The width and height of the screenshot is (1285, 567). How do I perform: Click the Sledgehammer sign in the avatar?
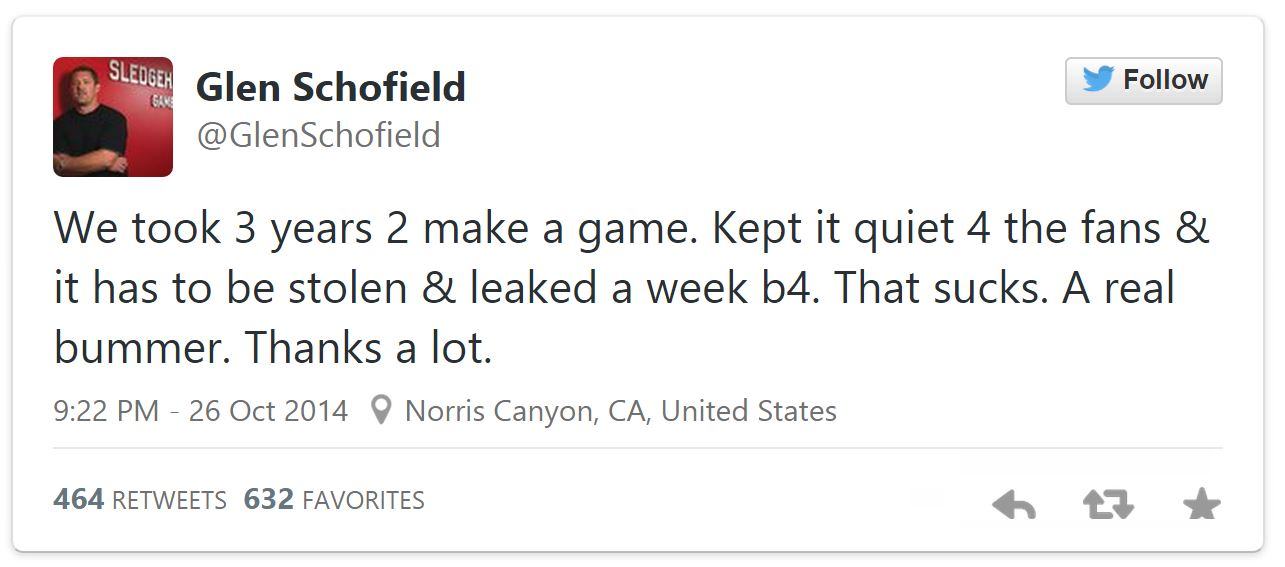click(140, 76)
